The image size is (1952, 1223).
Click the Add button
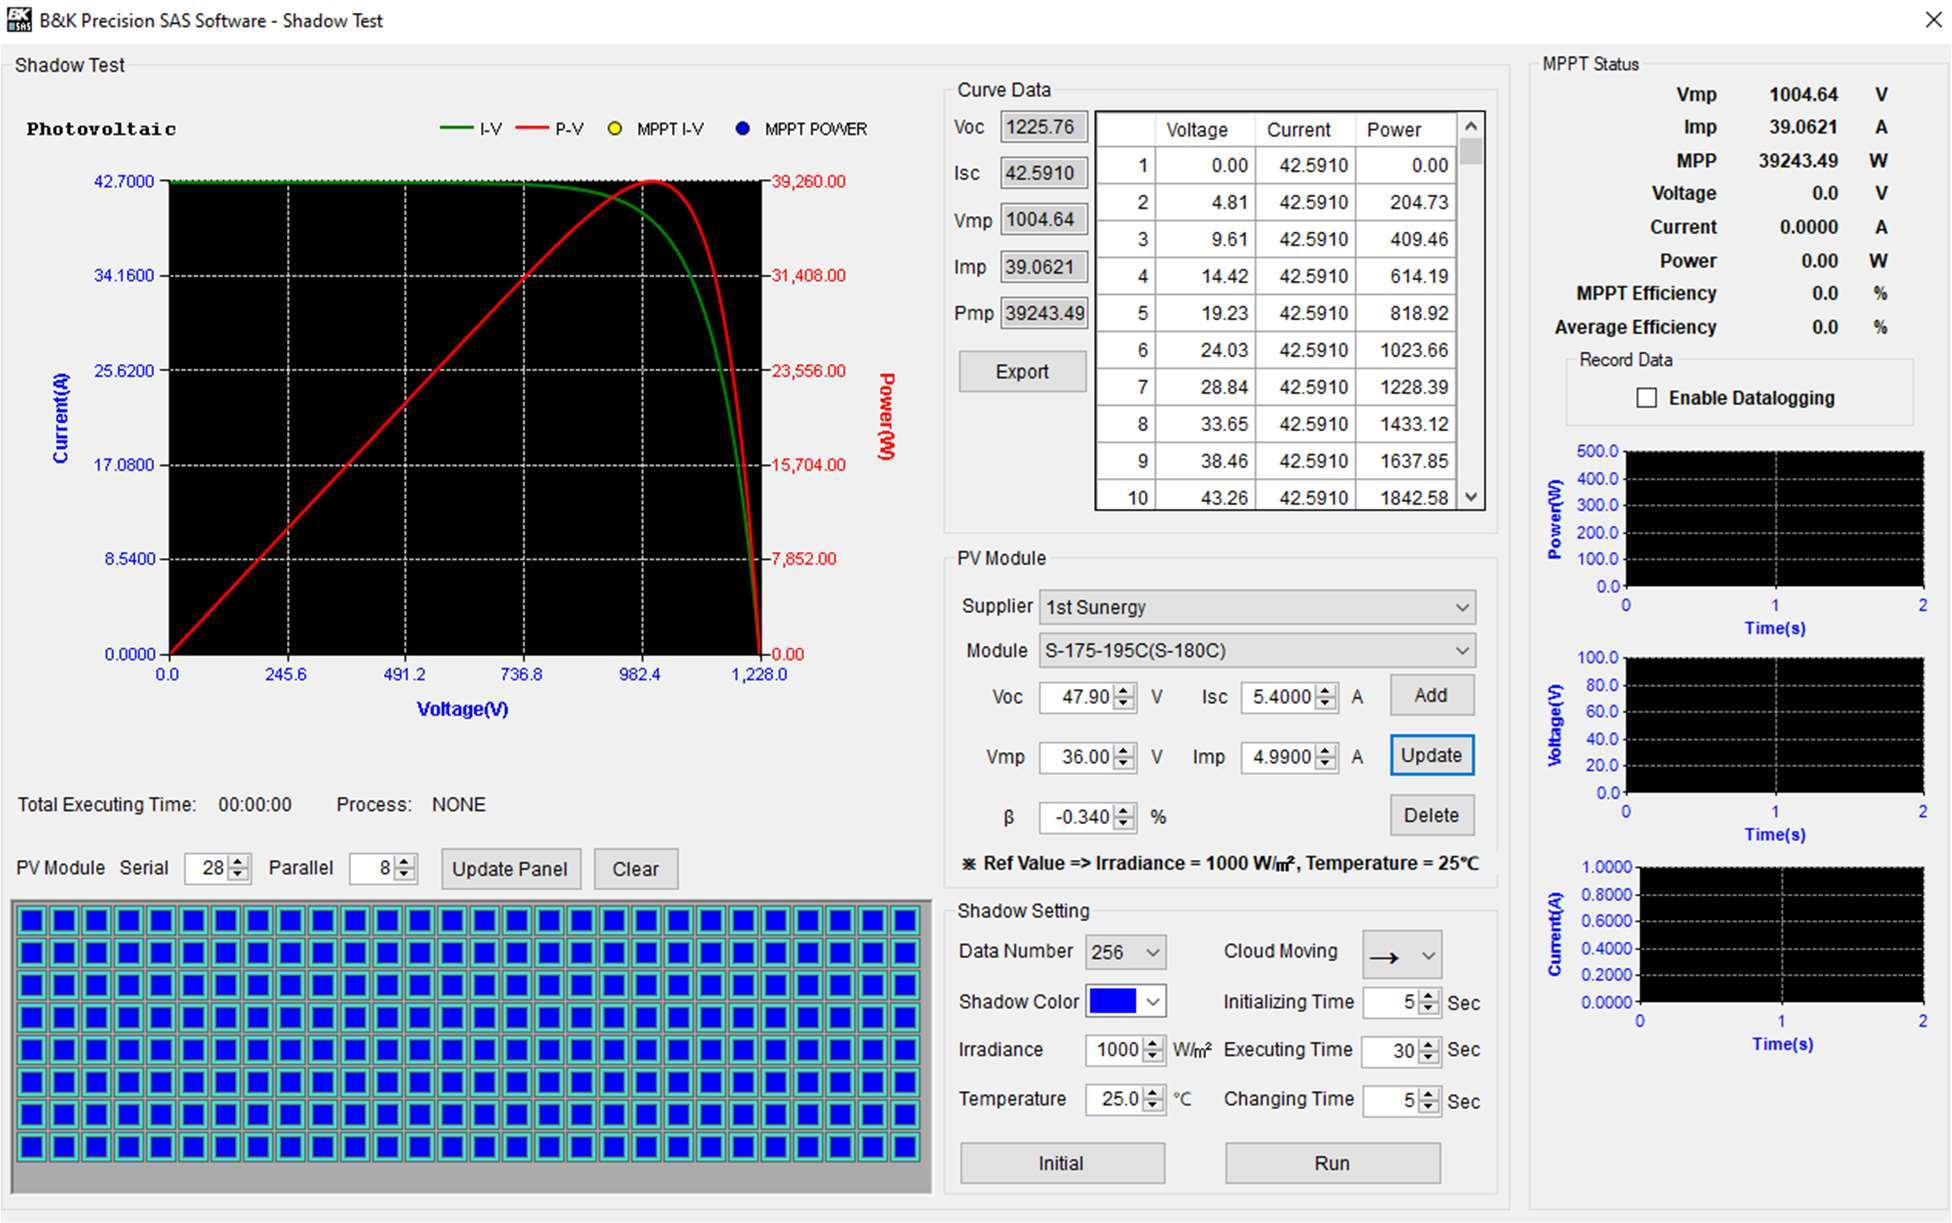point(1431,695)
